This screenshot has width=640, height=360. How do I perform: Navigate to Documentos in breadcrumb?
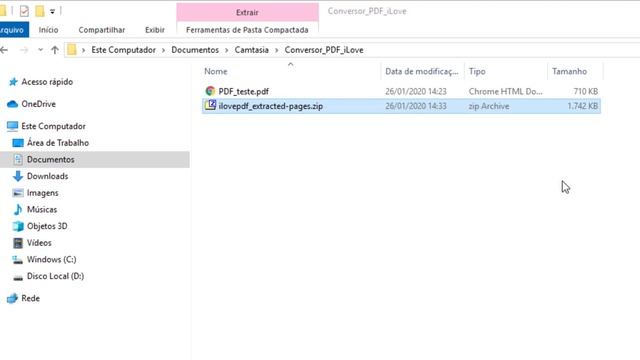click(x=195, y=50)
